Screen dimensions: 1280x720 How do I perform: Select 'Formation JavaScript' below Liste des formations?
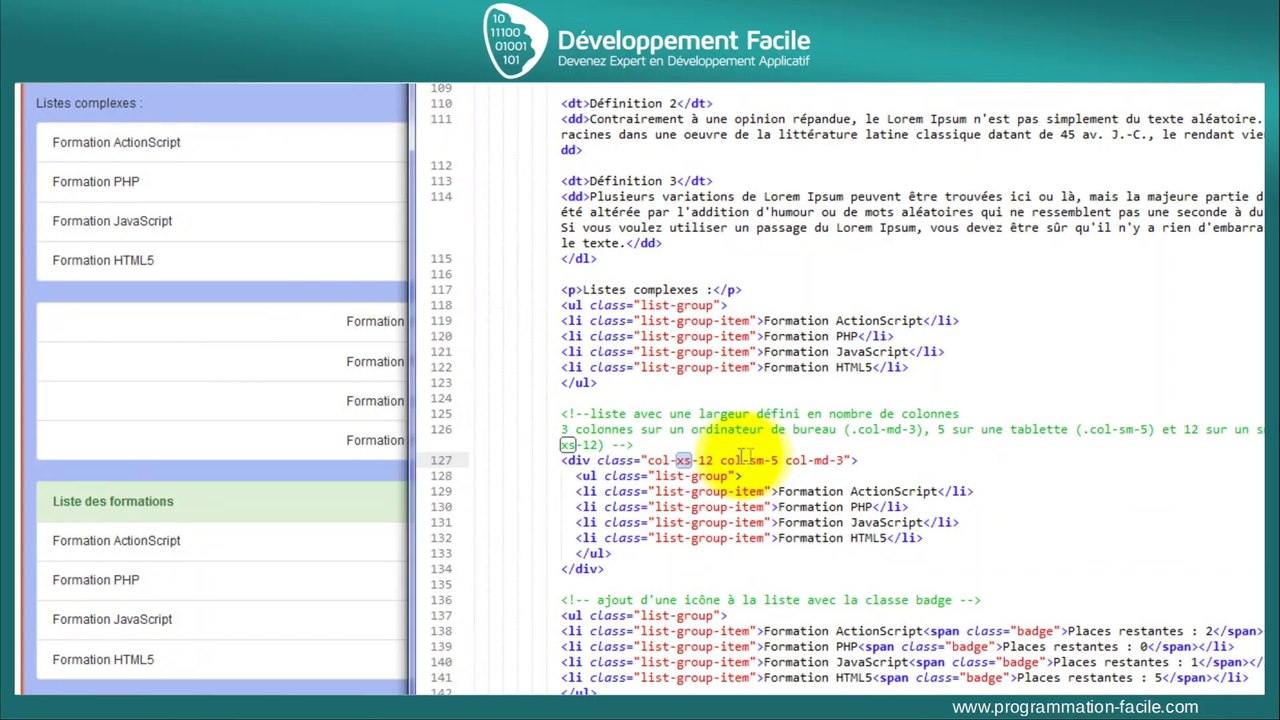click(x=222, y=619)
